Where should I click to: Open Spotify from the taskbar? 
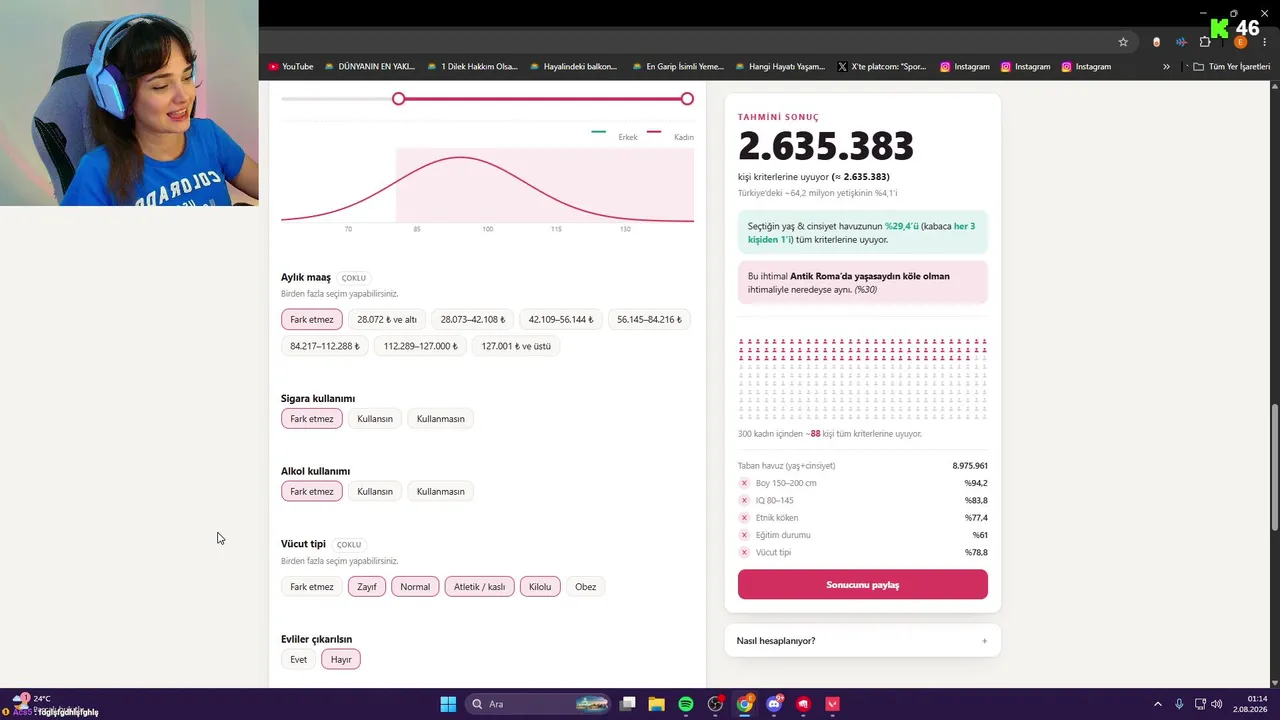pyautogui.click(x=686, y=704)
